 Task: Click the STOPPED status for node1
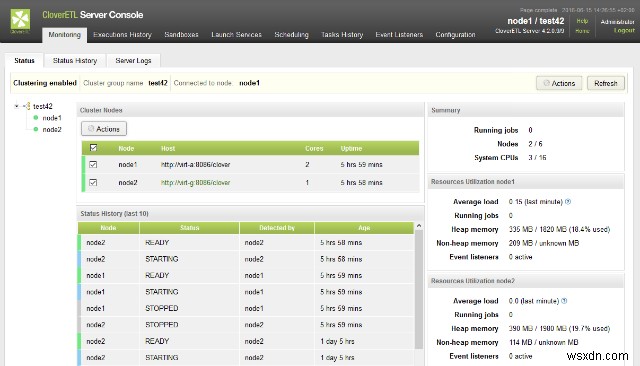[x=162, y=308]
